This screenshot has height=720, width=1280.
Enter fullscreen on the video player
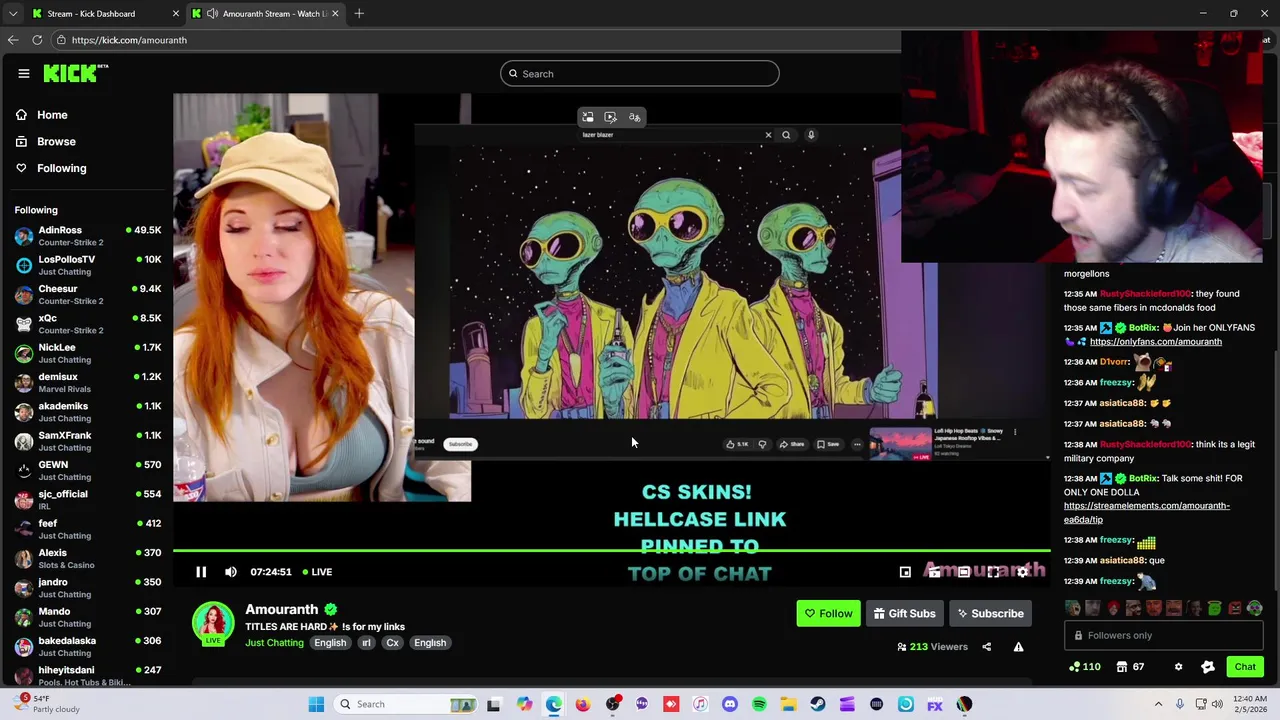pyautogui.click(x=993, y=572)
